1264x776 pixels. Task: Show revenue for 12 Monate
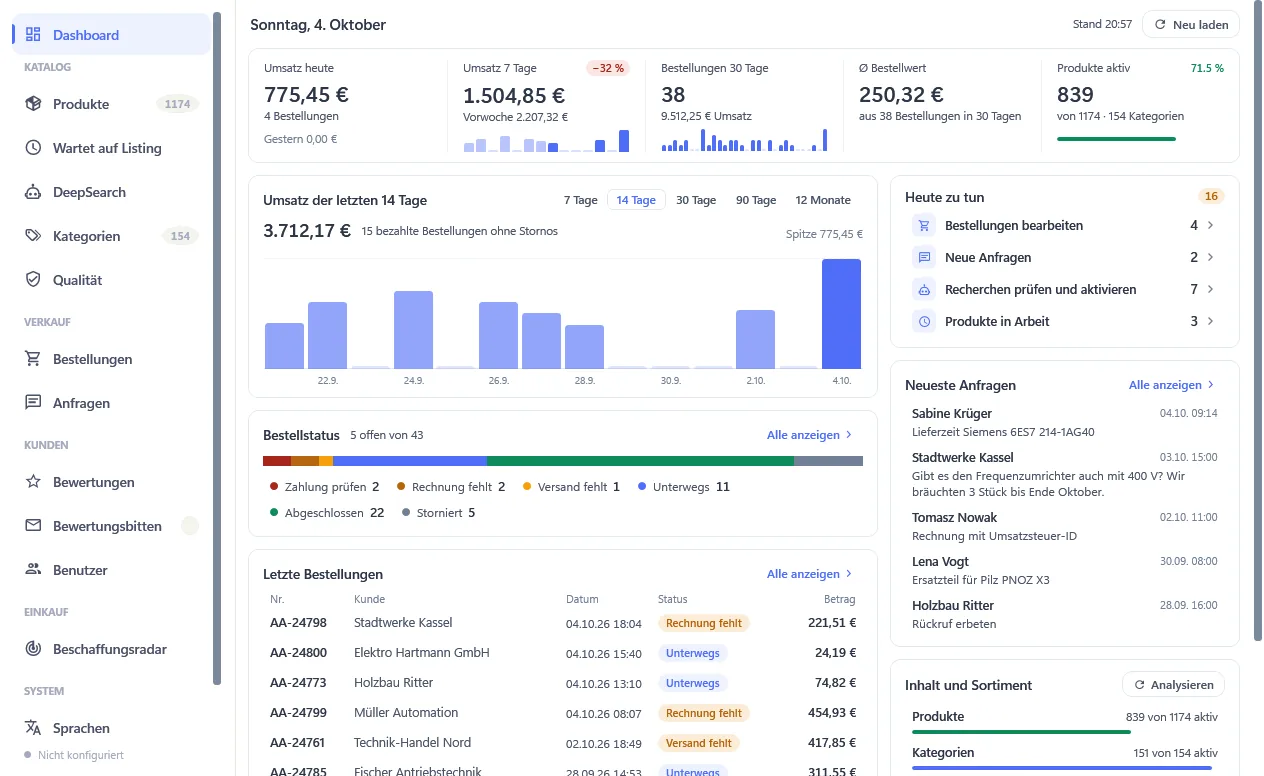[x=823, y=200]
